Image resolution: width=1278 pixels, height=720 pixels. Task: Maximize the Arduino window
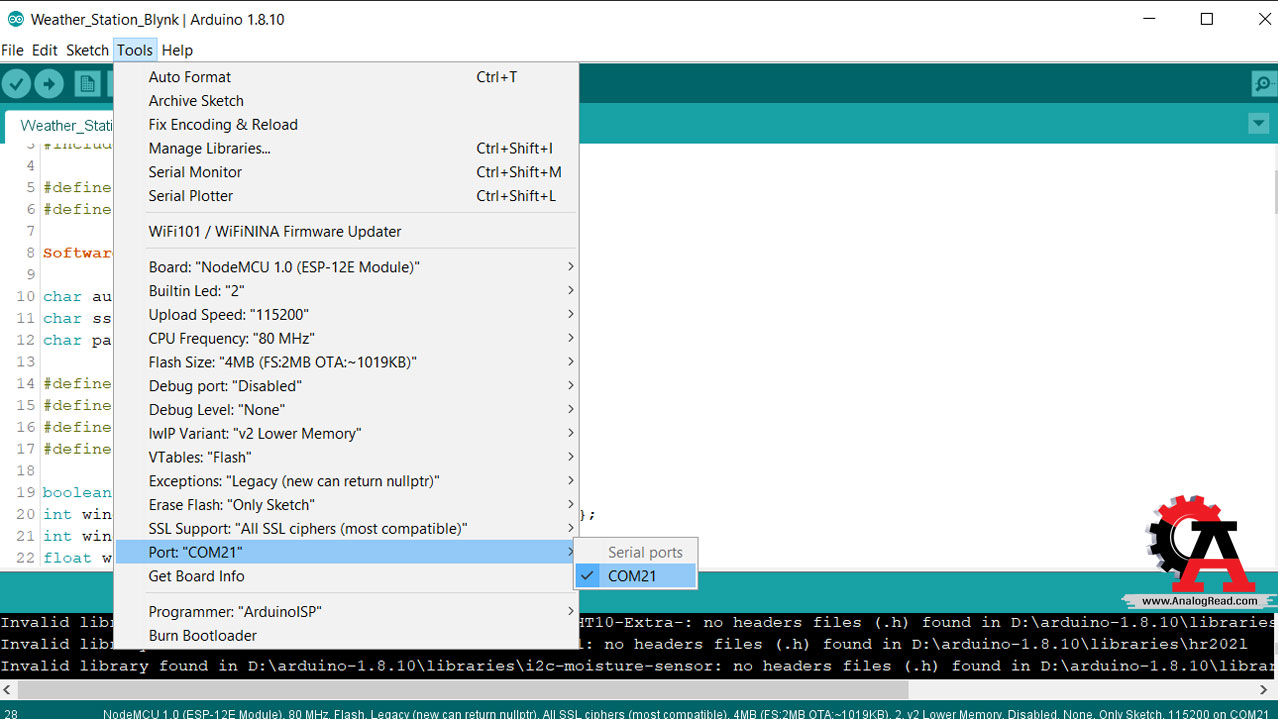1207,19
